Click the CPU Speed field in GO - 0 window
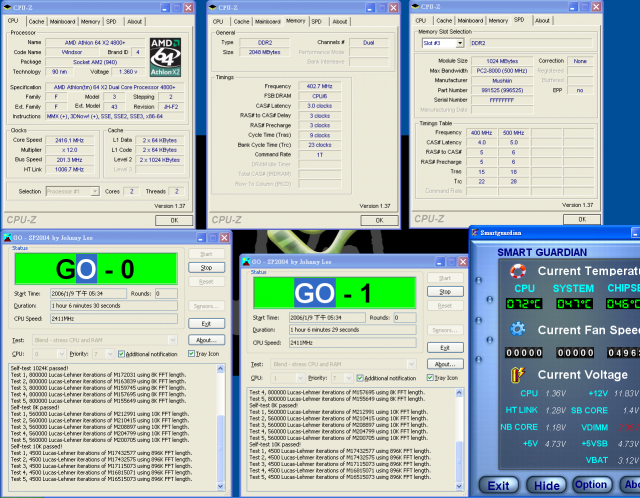 point(113,319)
